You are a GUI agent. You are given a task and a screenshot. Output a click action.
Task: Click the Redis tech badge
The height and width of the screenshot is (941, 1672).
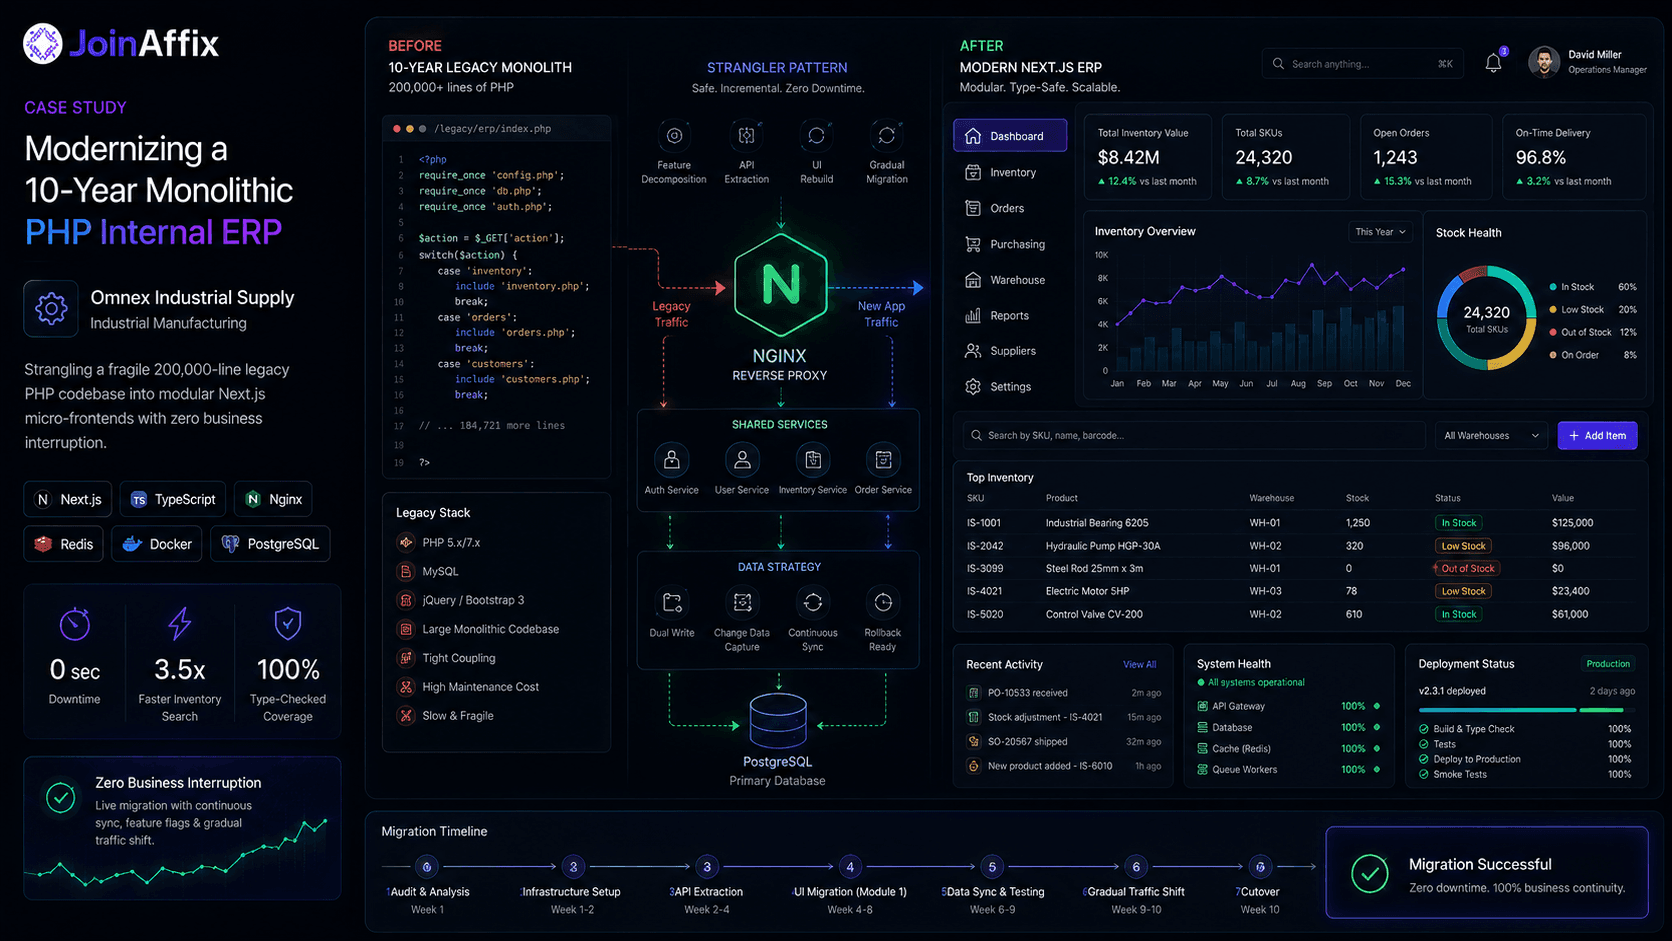point(64,544)
